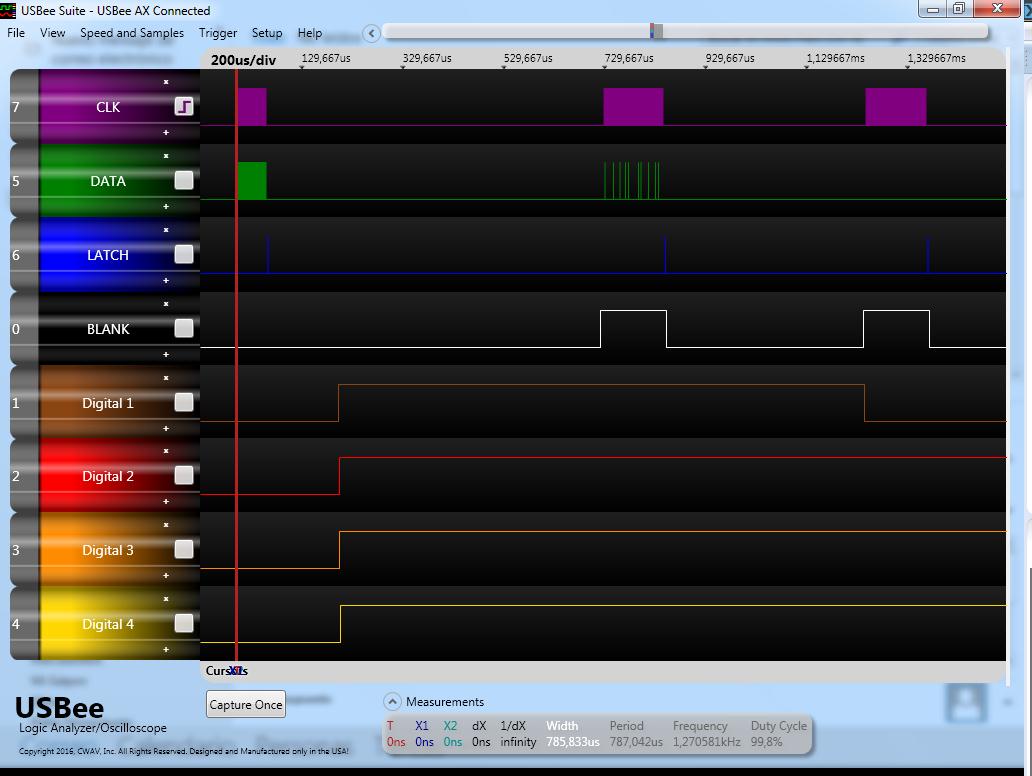Viewport: 1032px width, 776px height.
Task: Open the View menu
Action: pos(53,33)
